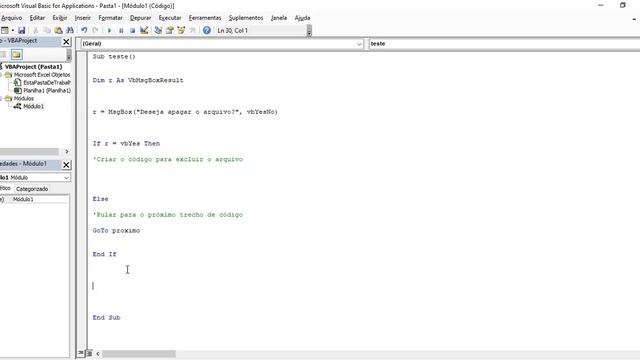Restore down the VBA editor window

[x=622, y=5]
